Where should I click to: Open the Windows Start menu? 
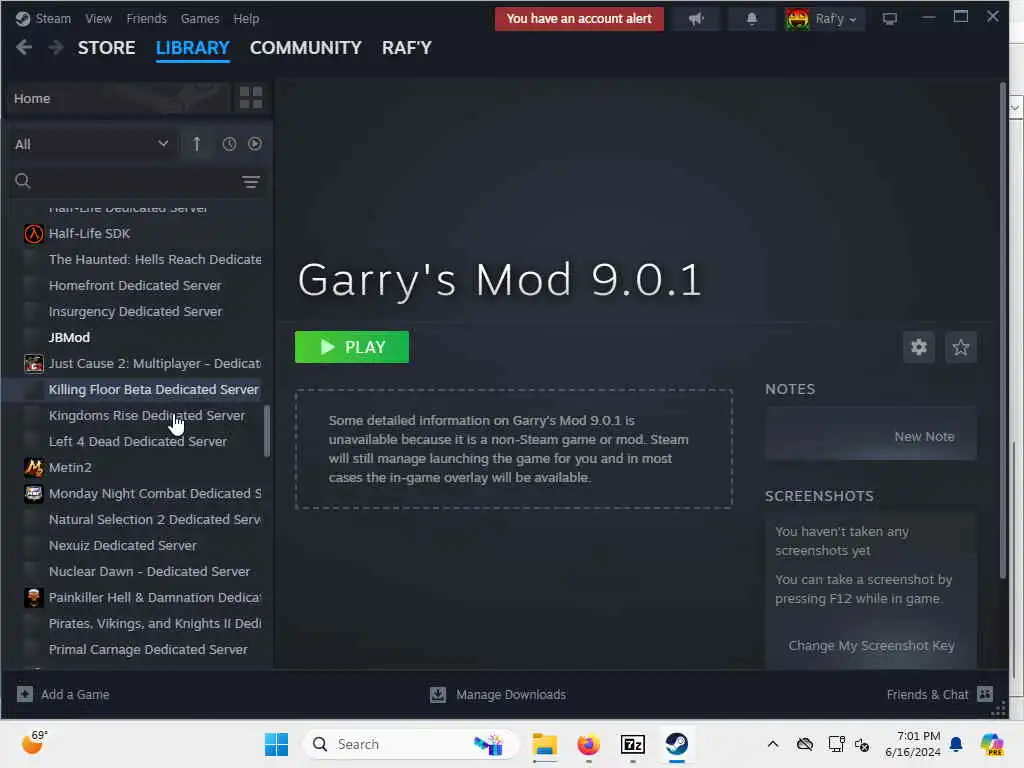point(276,744)
